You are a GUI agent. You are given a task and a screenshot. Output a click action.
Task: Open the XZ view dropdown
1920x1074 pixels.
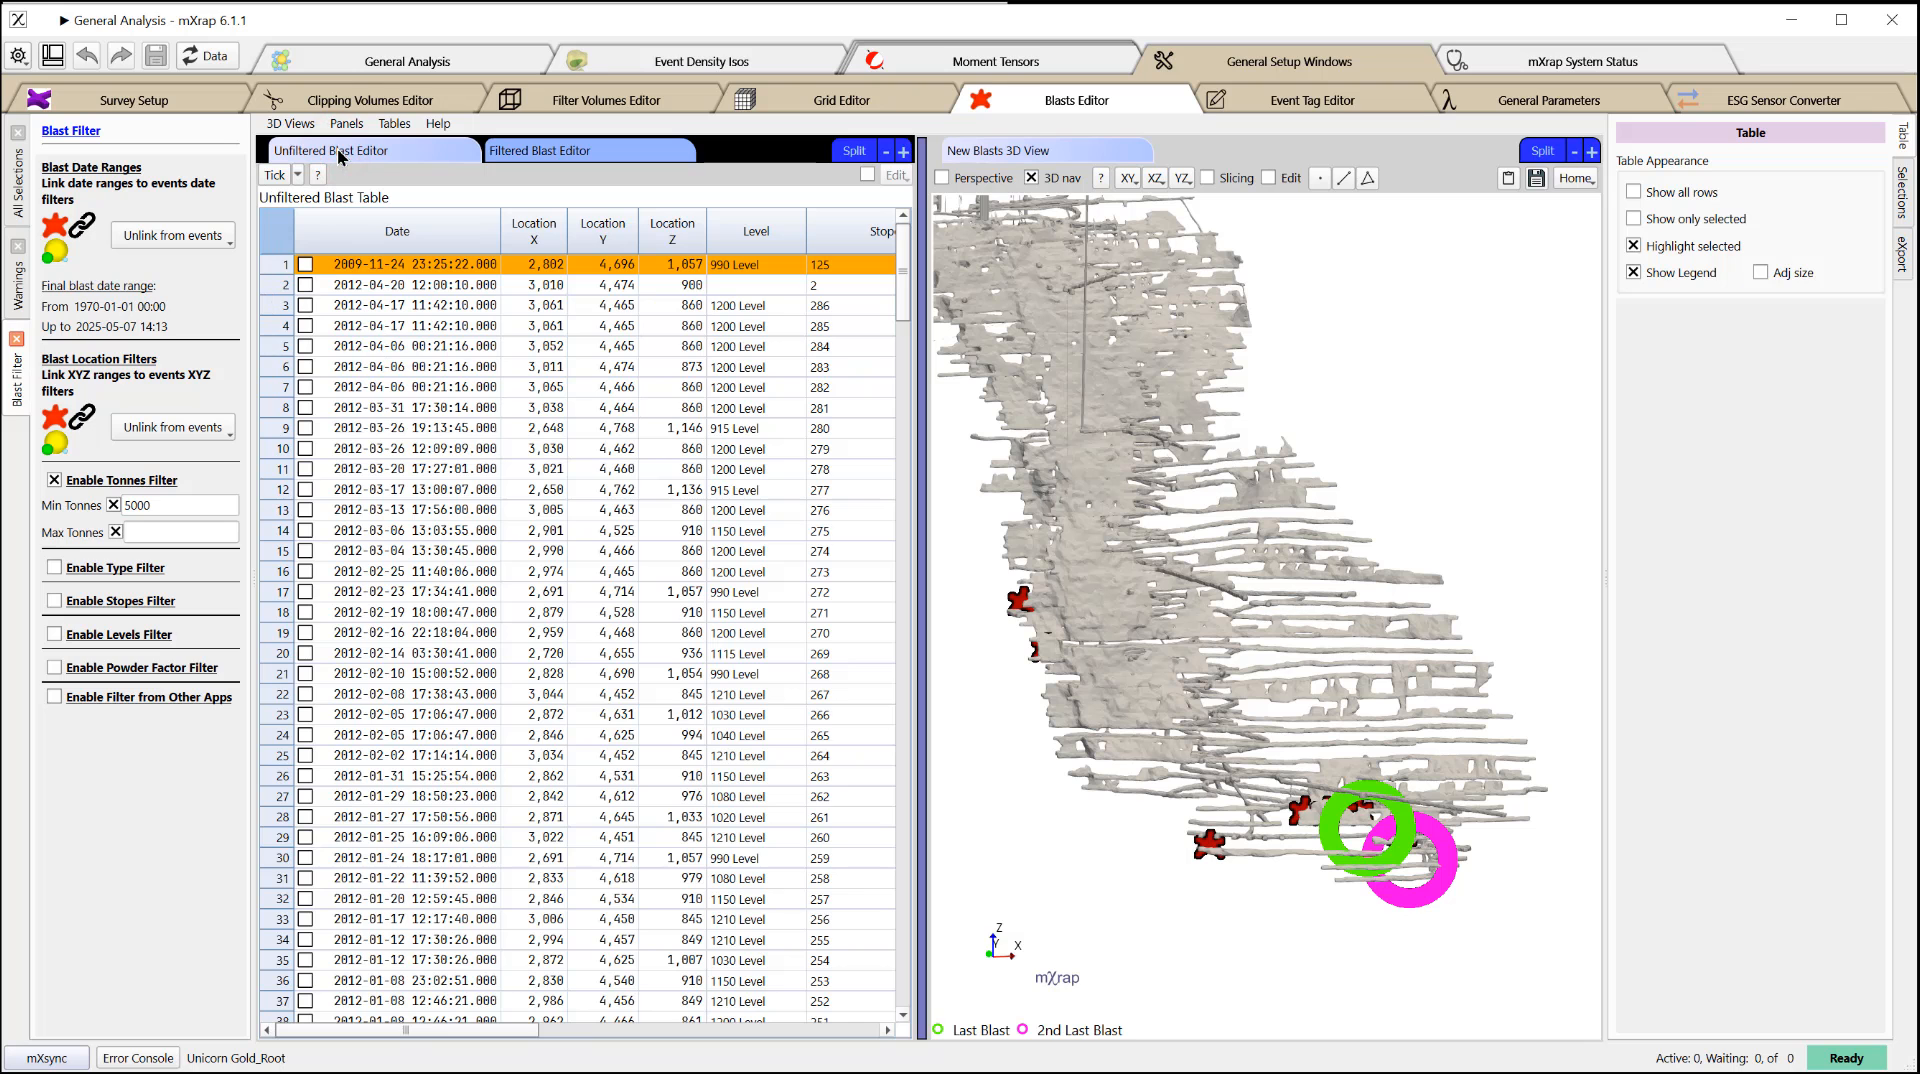[1156, 178]
